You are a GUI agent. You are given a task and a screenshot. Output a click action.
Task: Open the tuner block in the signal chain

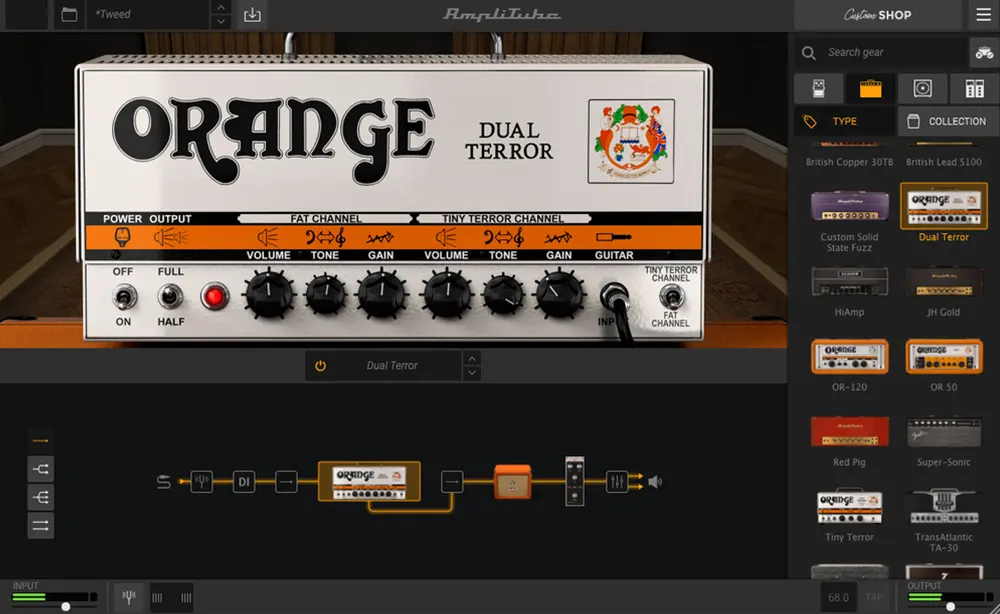[x=202, y=481]
